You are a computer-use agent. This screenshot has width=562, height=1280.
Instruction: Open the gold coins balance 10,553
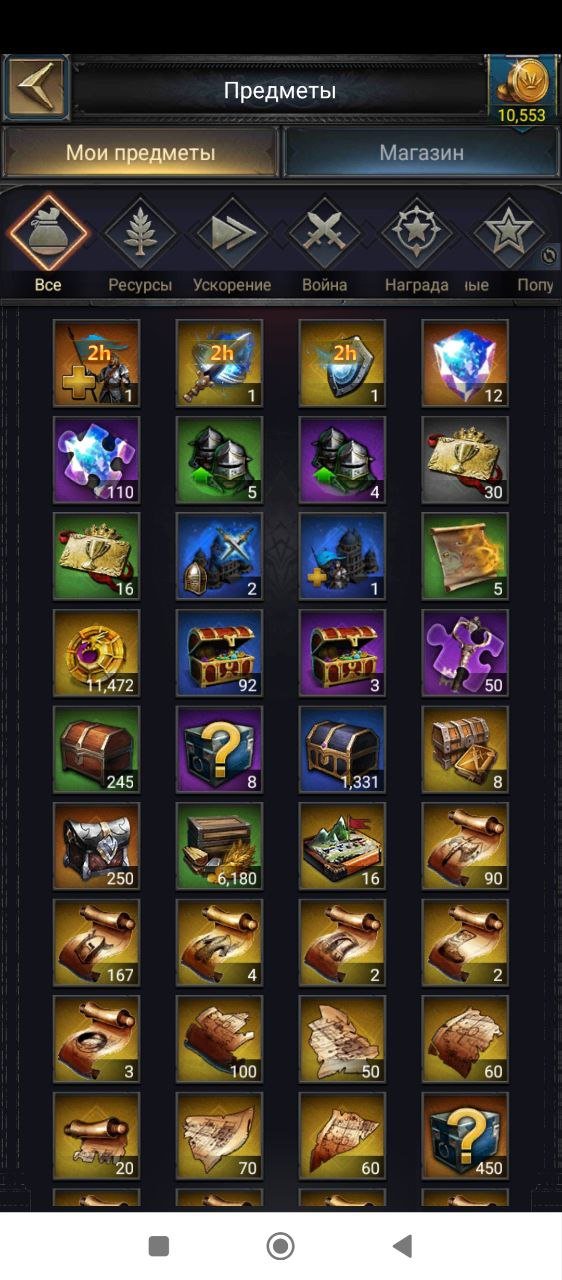(521, 91)
